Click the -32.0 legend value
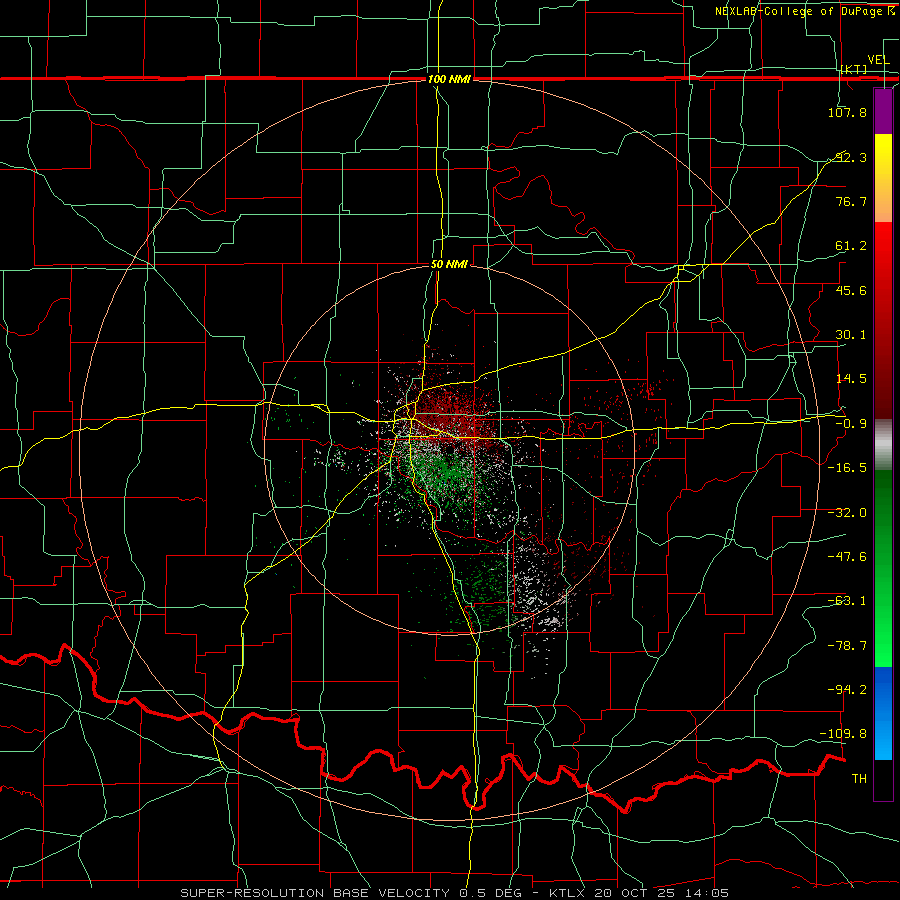The height and width of the screenshot is (900, 900). click(847, 513)
